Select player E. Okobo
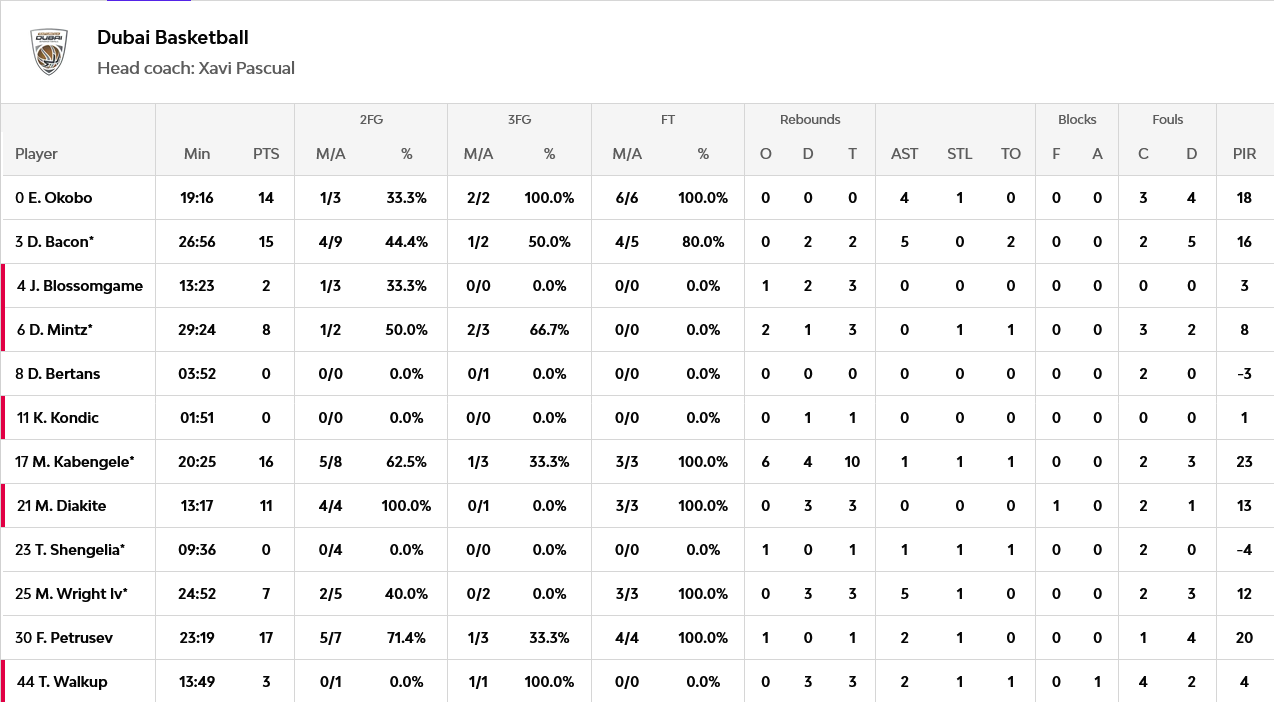The height and width of the screenshot is (702, 1274). (54, 198)
